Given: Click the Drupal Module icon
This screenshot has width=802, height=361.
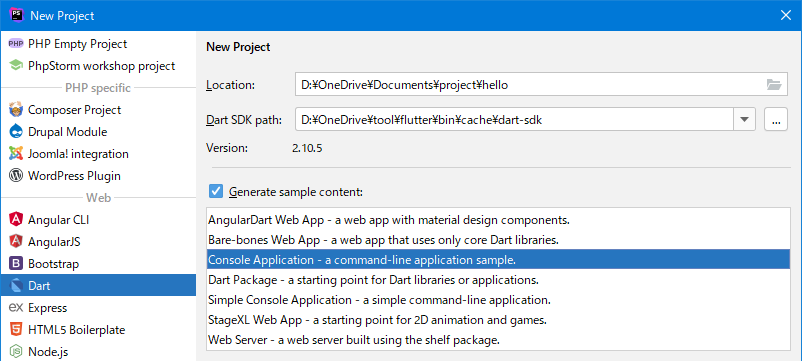Looking at the screenshot, I should (16, 132).
